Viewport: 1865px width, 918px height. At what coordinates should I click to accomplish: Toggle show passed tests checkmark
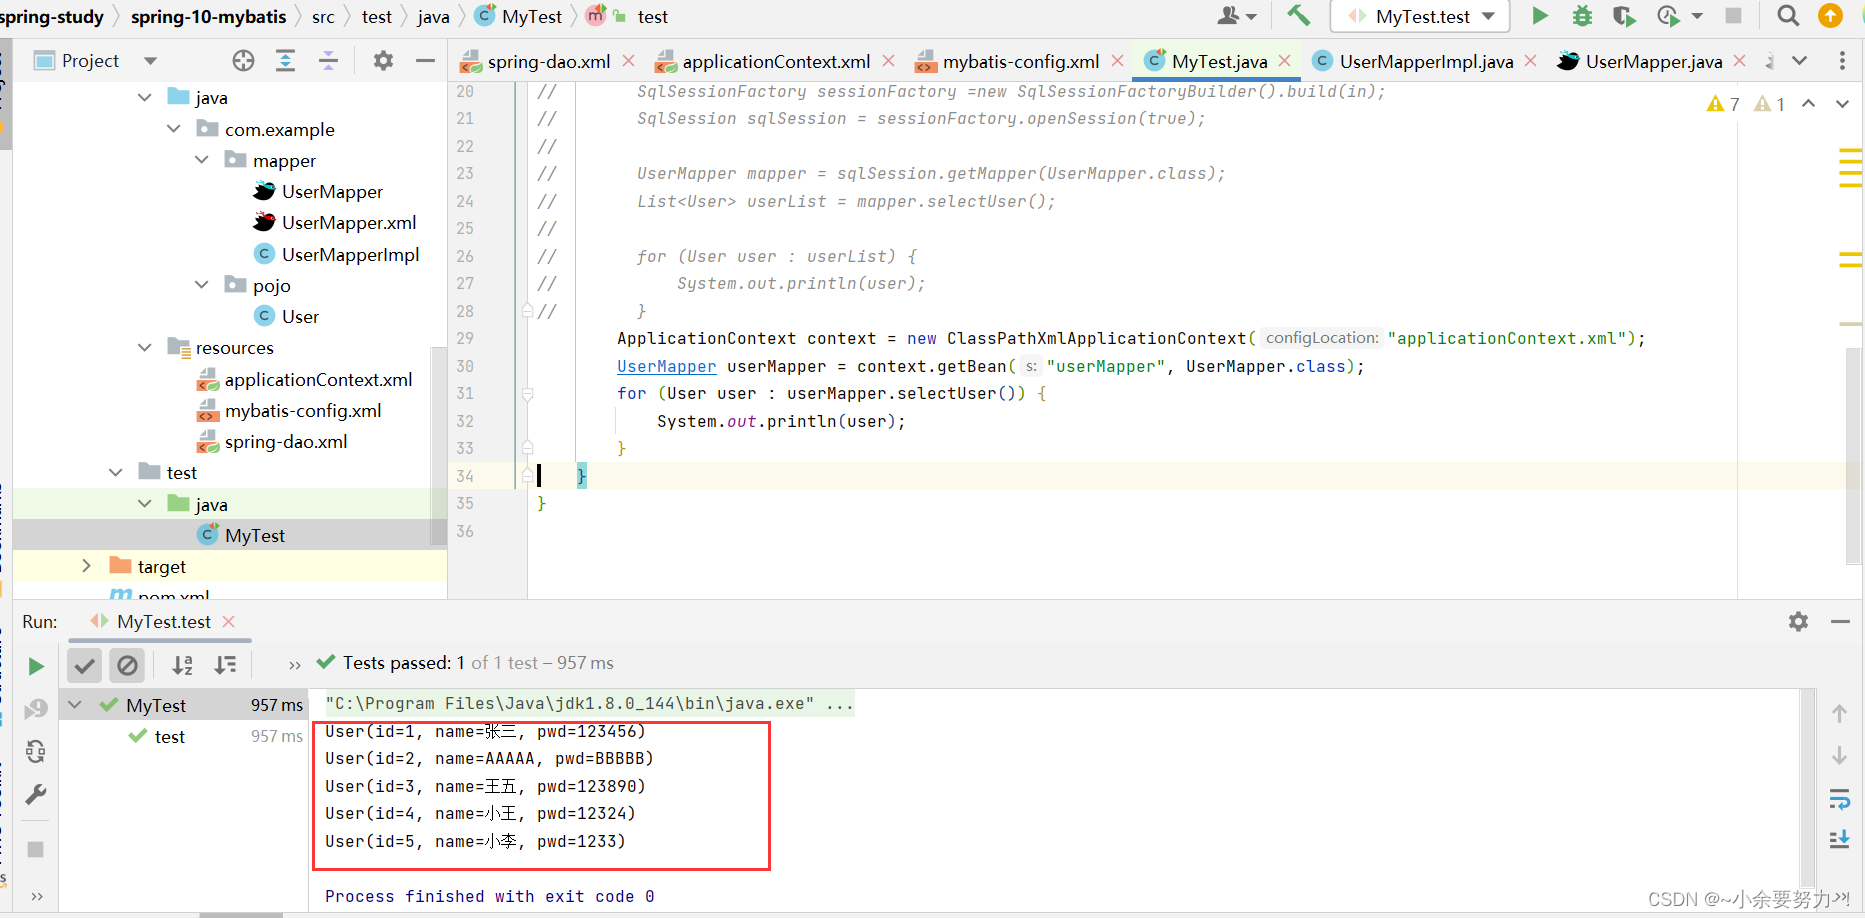(85, 665)
